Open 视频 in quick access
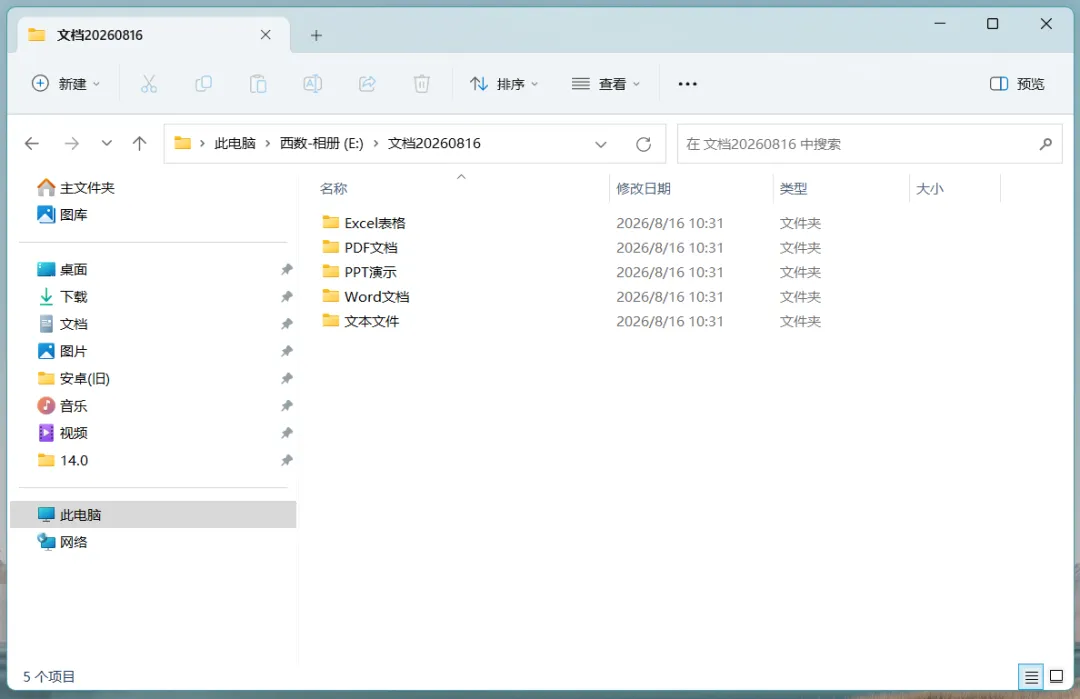 62,433
